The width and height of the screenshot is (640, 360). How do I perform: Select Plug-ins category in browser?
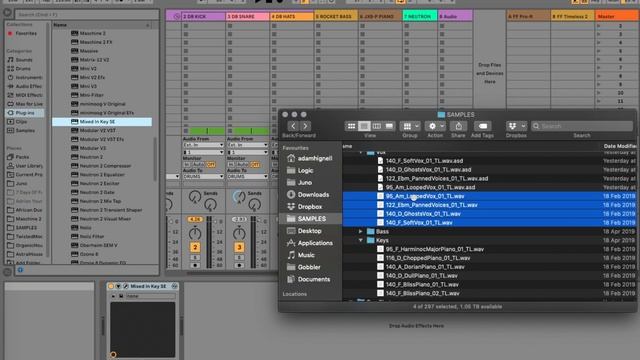point(25,113)
